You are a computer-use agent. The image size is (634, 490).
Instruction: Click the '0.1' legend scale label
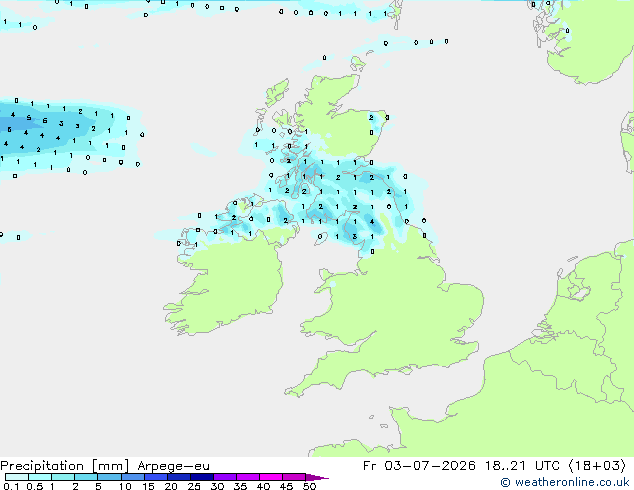point(11,486)
